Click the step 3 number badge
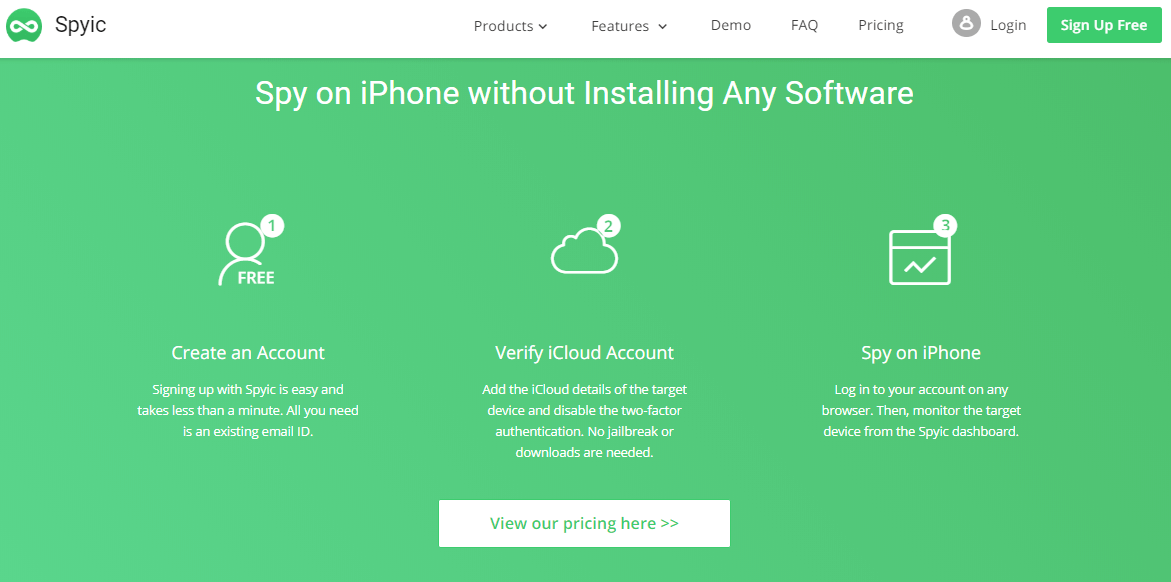1171x582 pixels. click(x=945, y=225)
